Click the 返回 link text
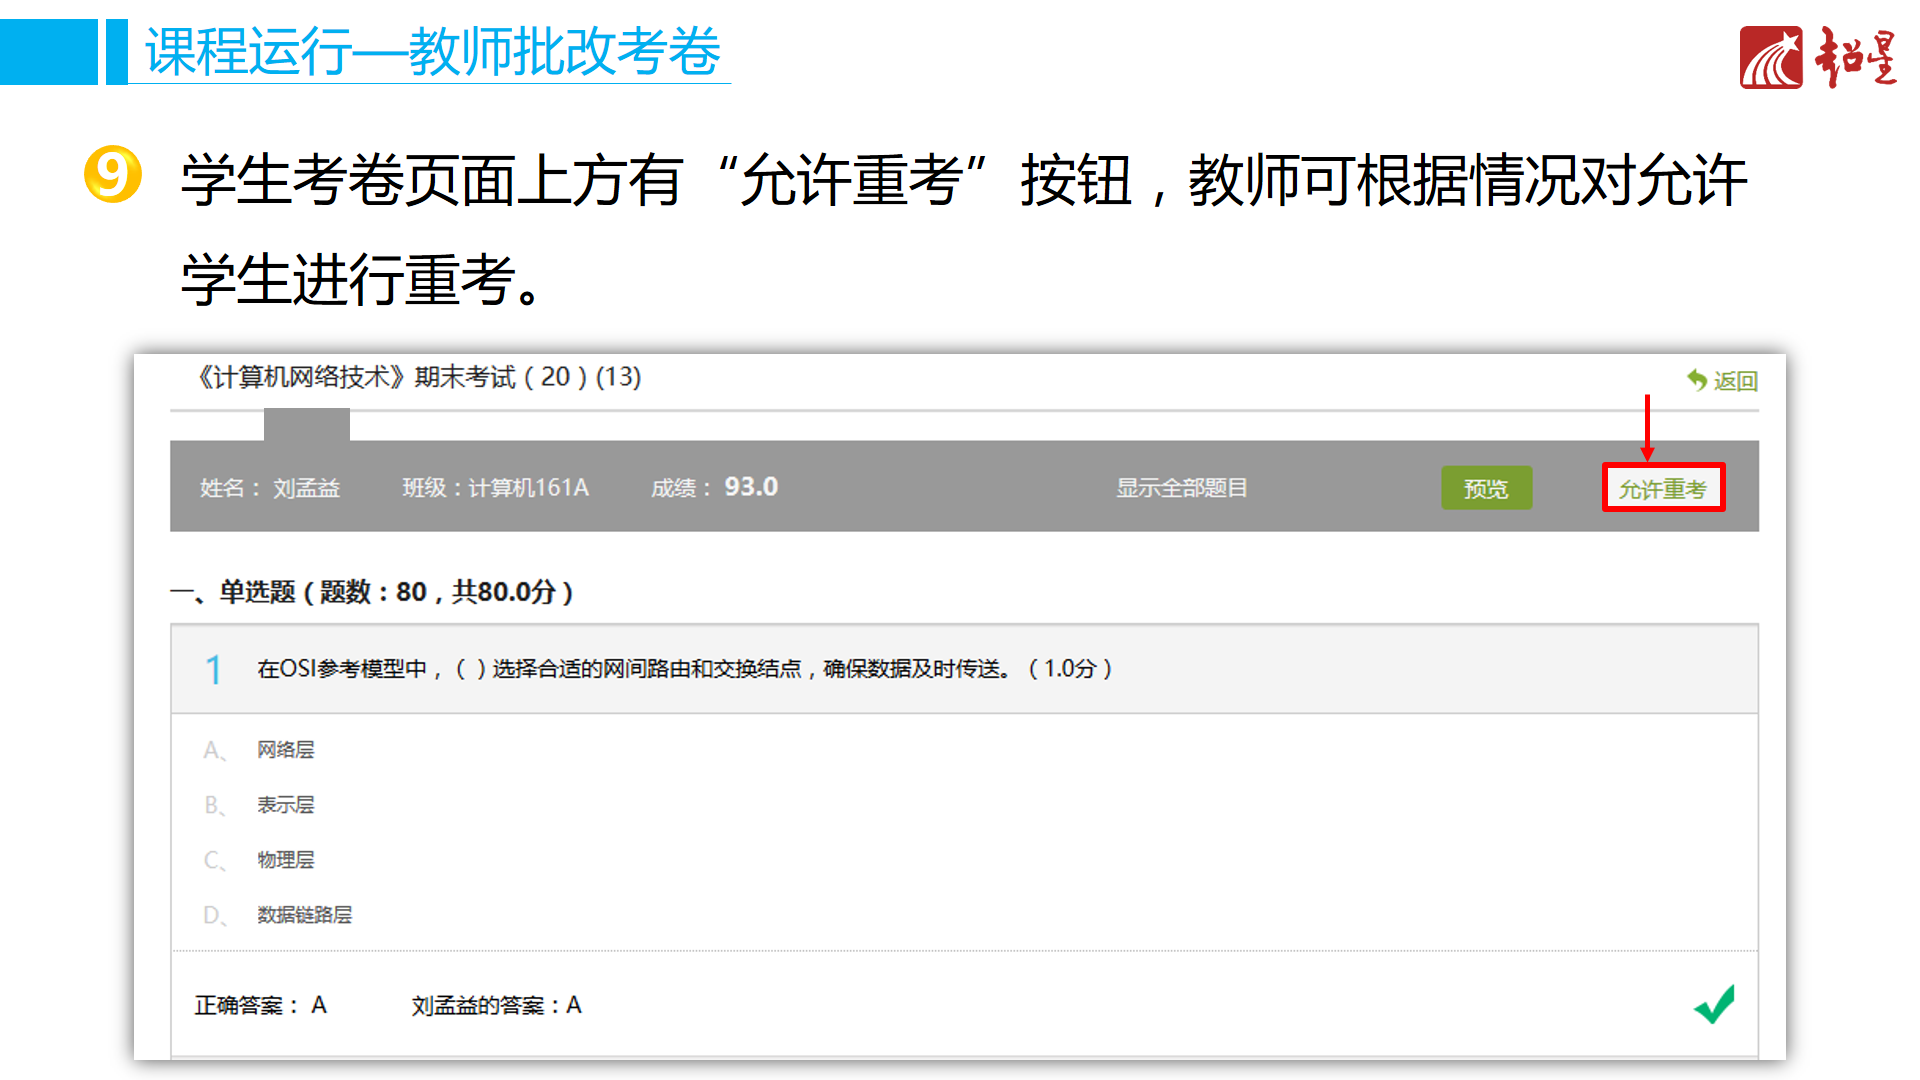The width and height of the screenshot is (1920, 1080). point(1736,381)
